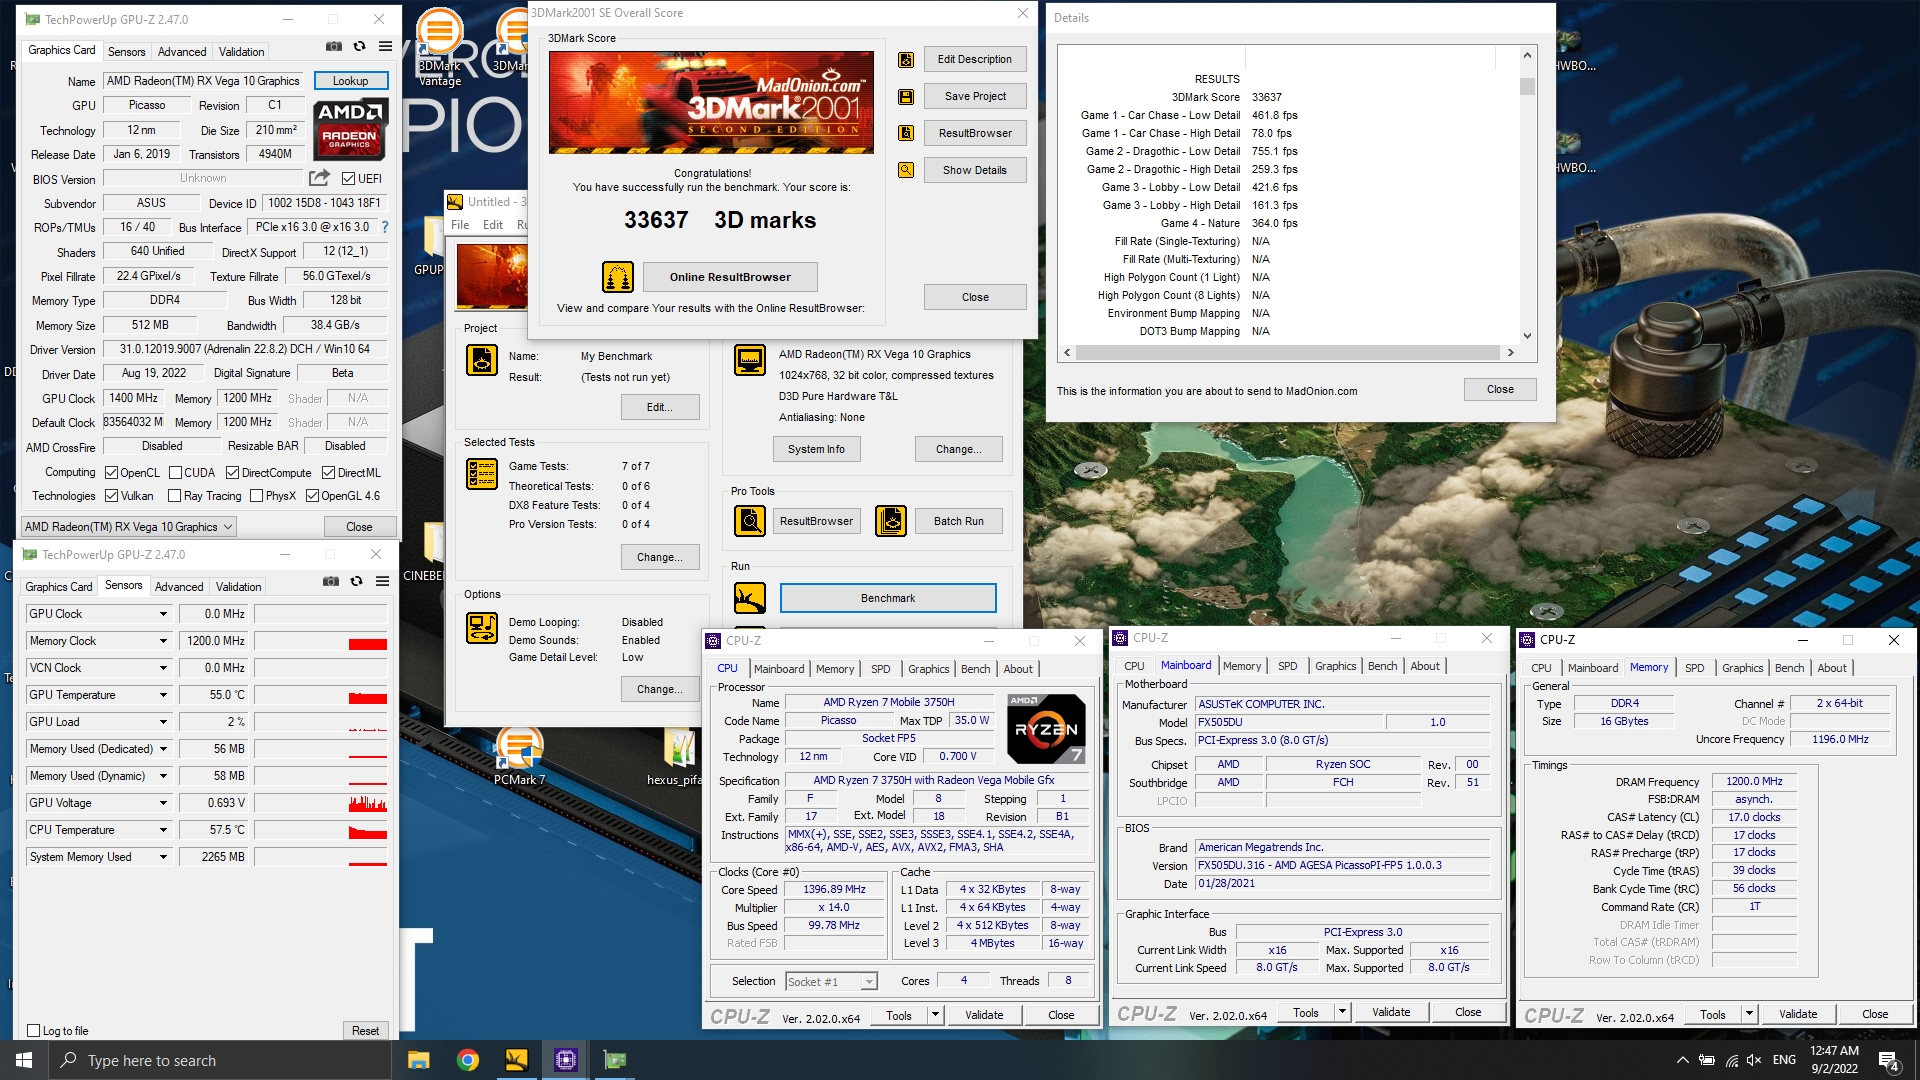The image size is (1920, 1080).
Task: Click magnifier icon beside Show Details
Action: point(906,170)
